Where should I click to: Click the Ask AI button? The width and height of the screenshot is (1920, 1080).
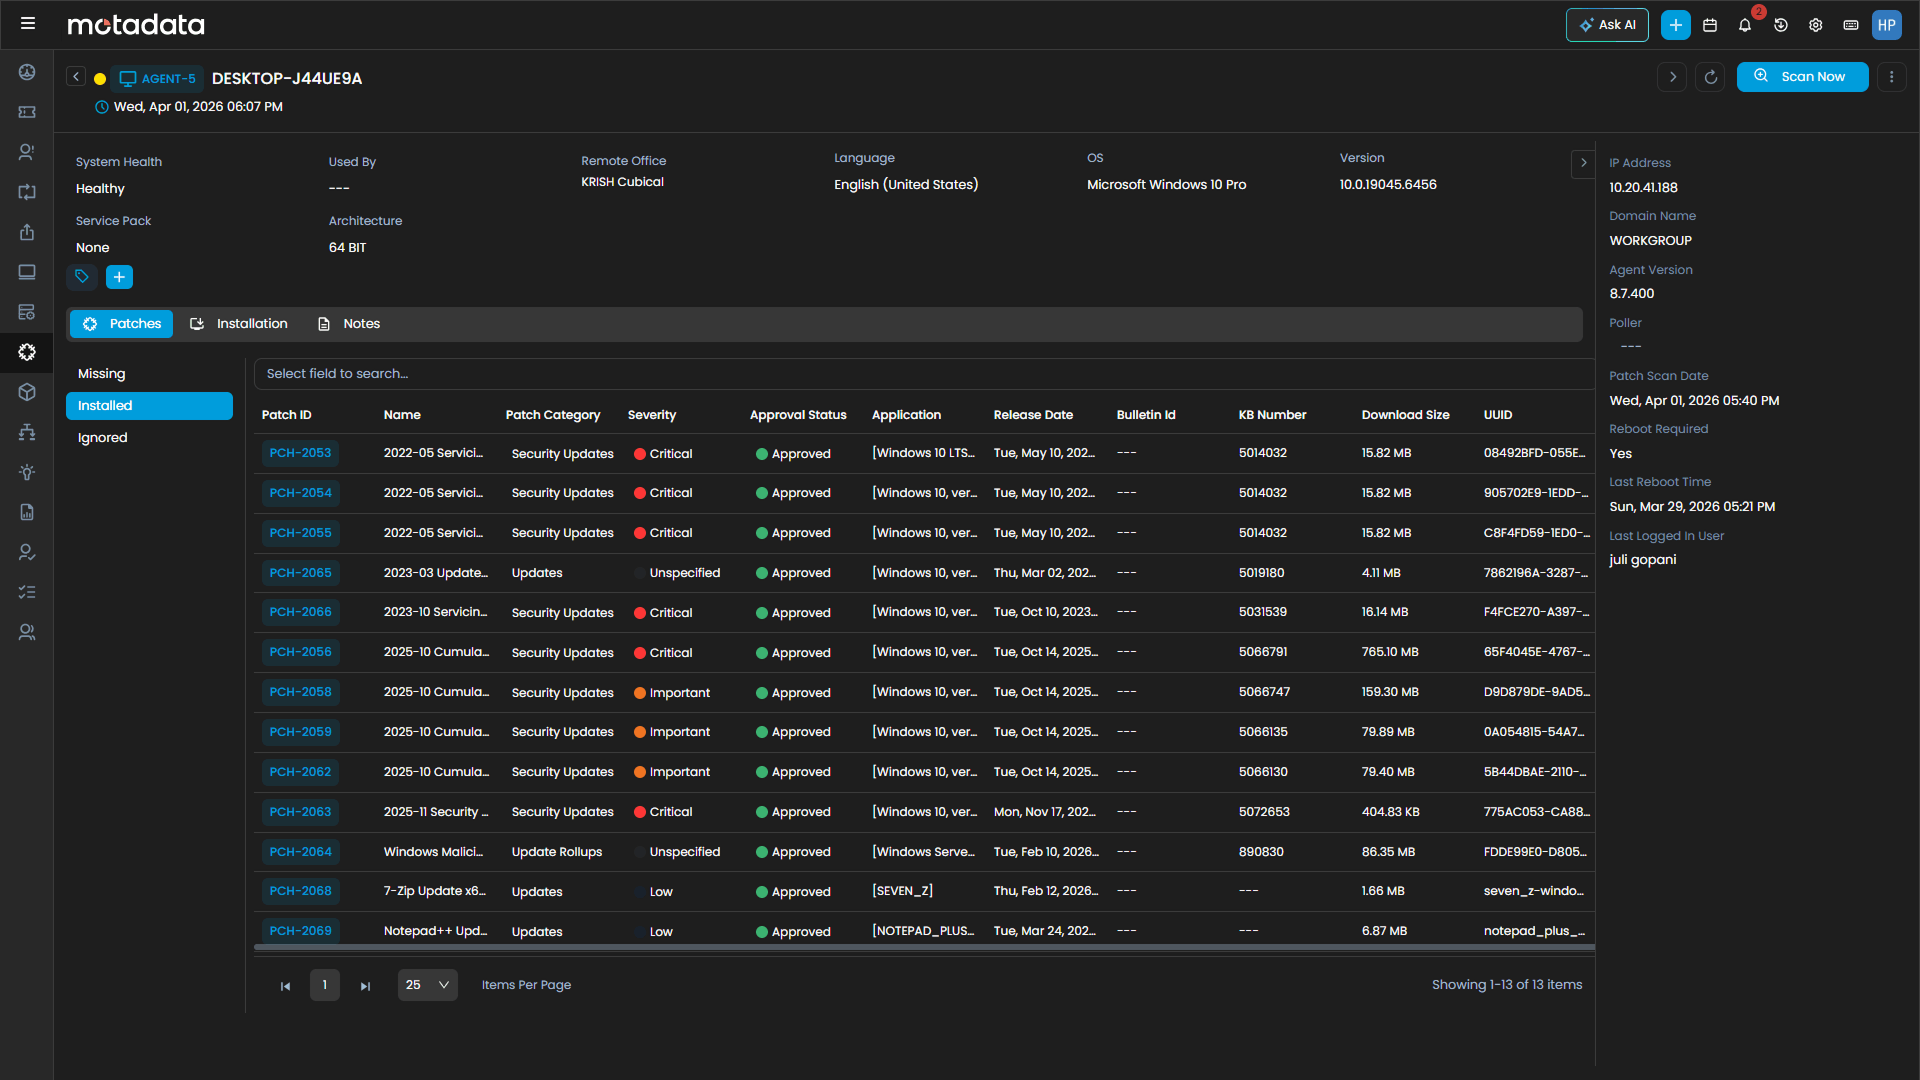pos(1606,25)
